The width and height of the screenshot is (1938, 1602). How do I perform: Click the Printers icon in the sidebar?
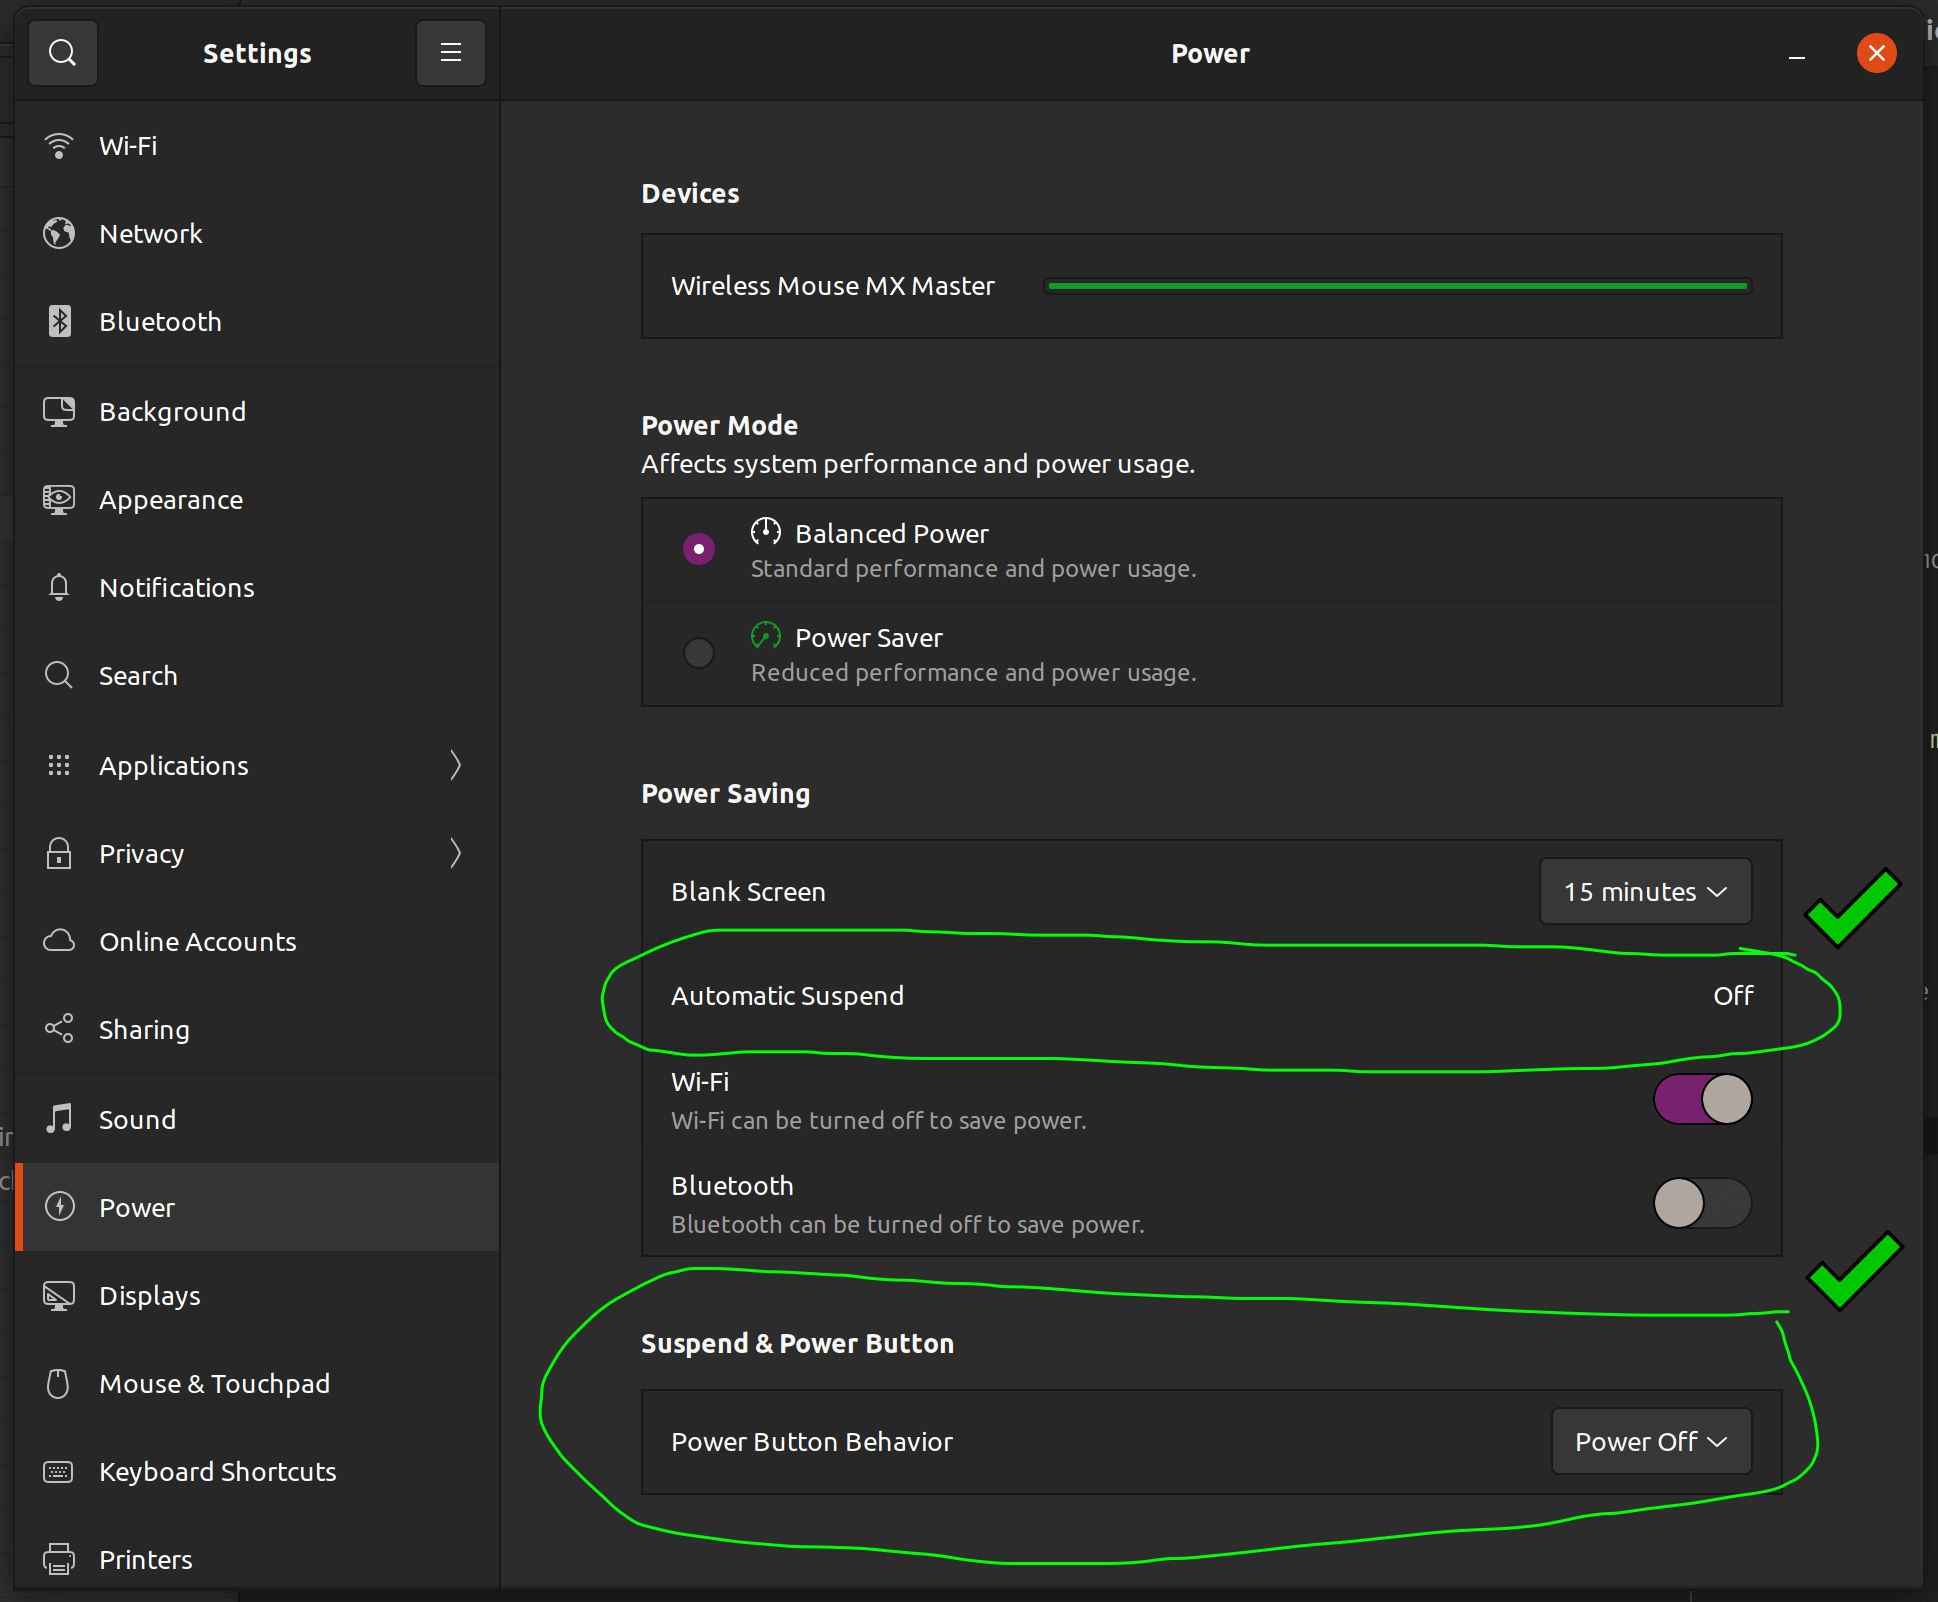click(x=59, y=1559)
